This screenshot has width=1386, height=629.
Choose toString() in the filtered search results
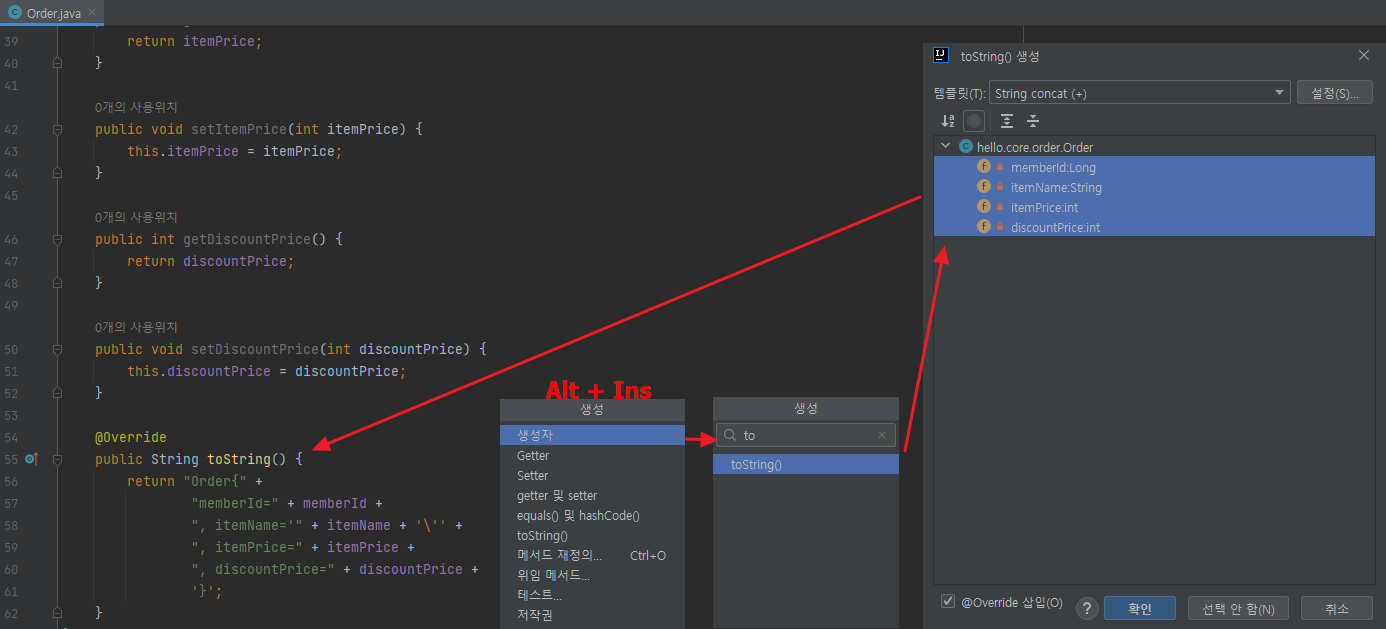tap(806, 464)
